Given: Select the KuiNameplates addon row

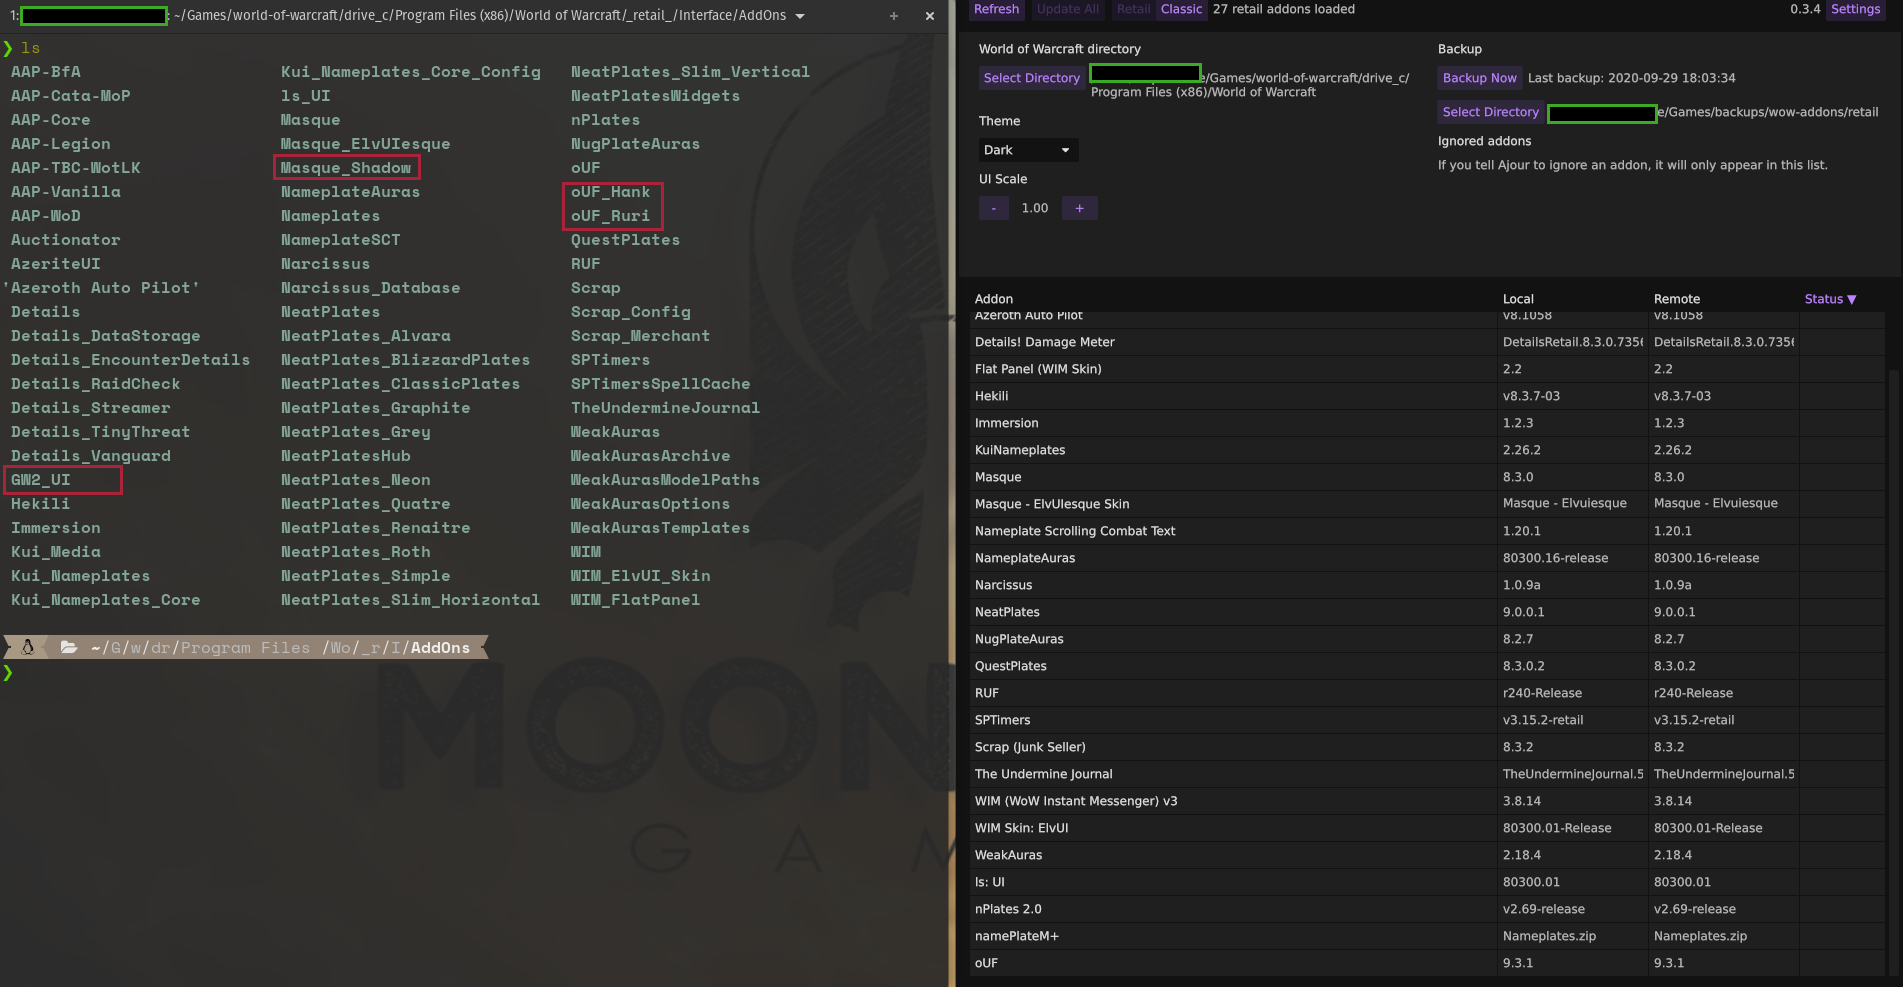Looking at the screenshot, I should click(1429, 450).
